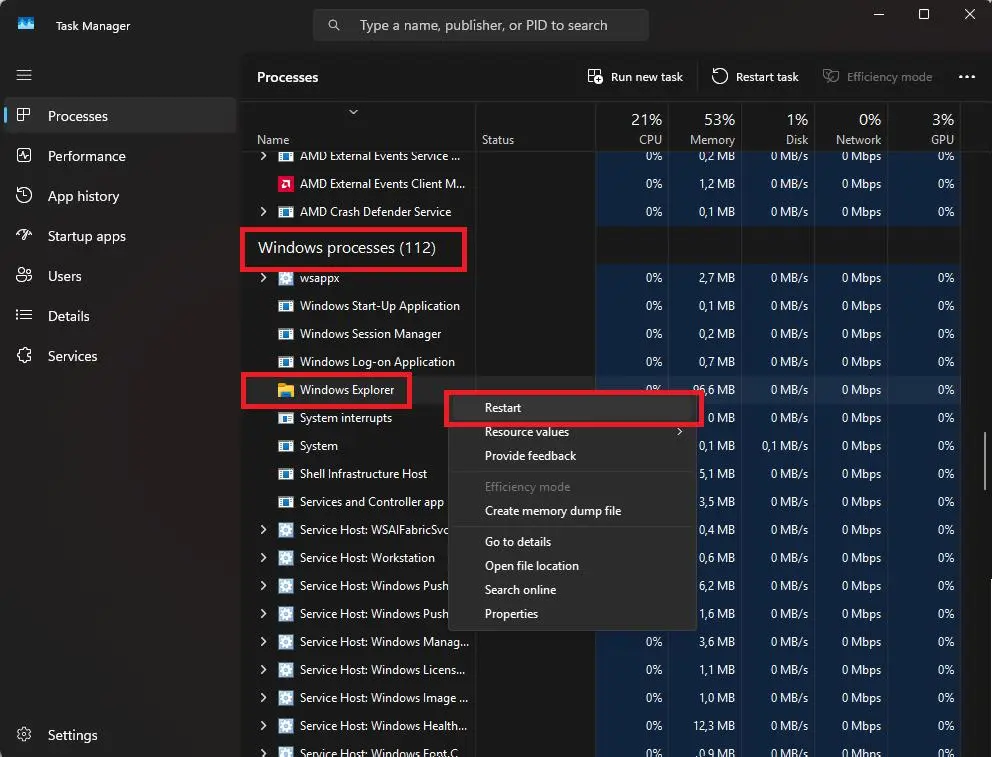Choose Restart in the context menu

(573, 408)
